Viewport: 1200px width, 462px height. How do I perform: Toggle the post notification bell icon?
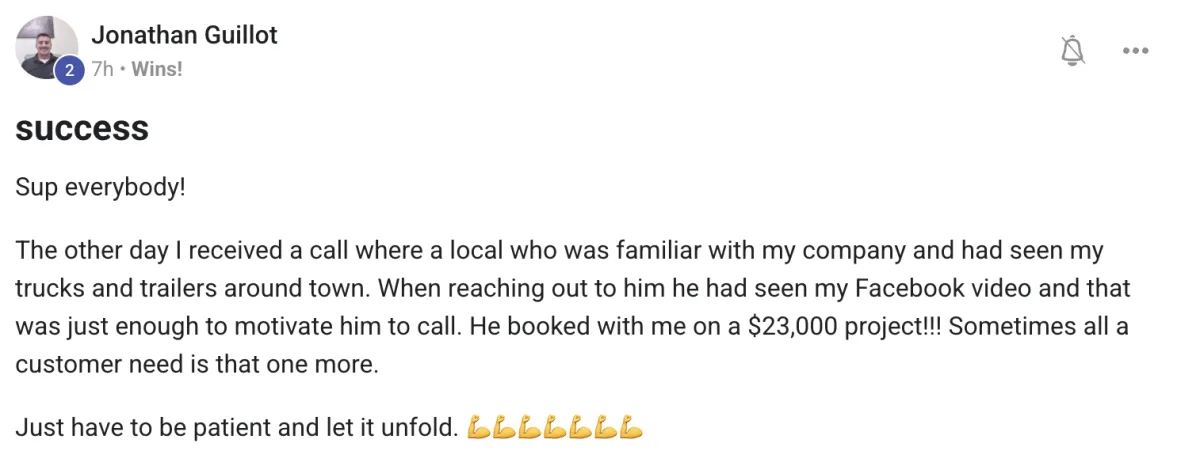[x=1072, y=51]
